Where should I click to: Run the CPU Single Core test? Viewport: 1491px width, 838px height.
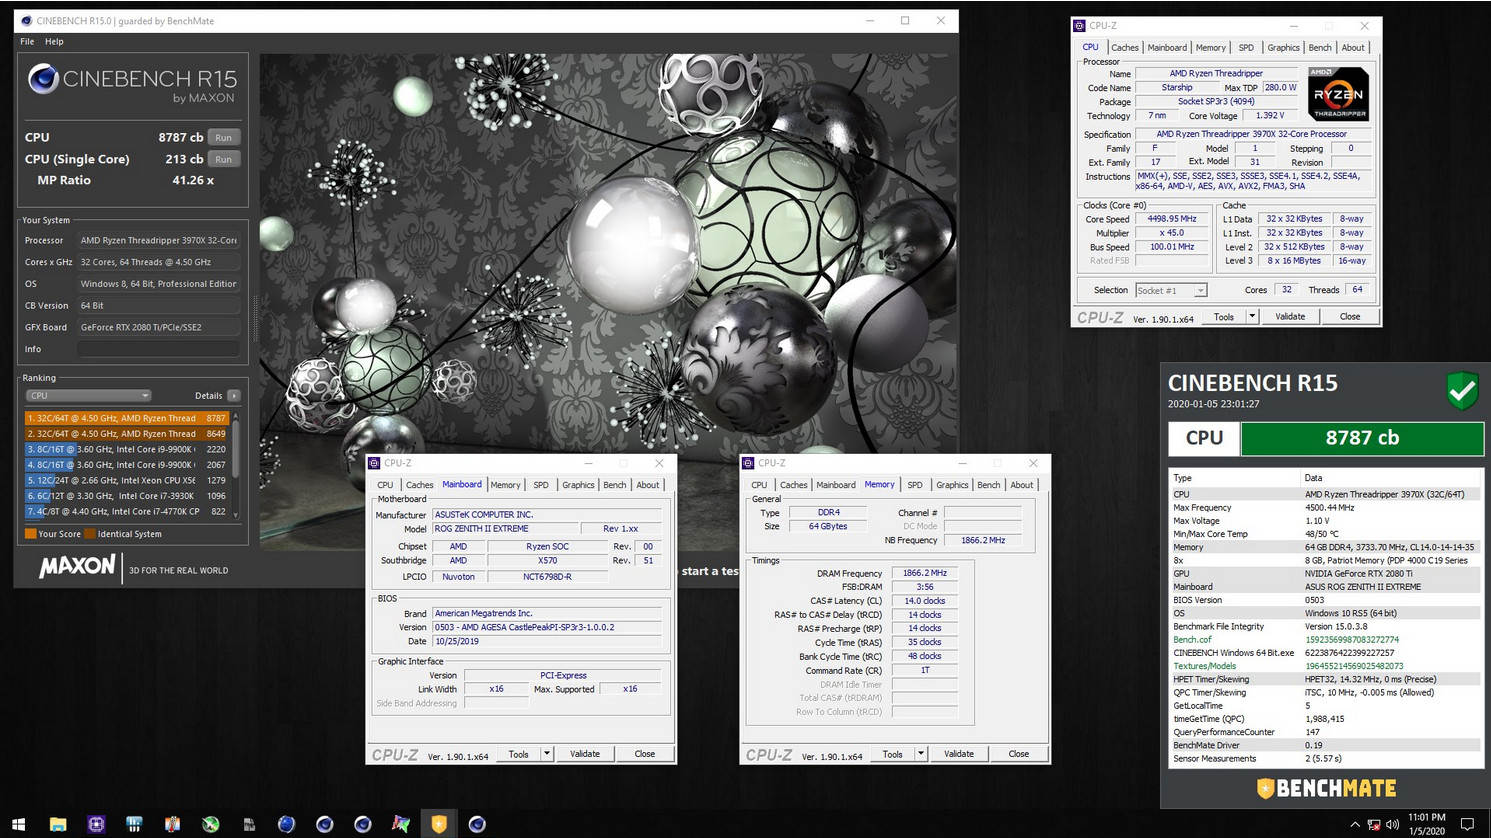(223, 160)
